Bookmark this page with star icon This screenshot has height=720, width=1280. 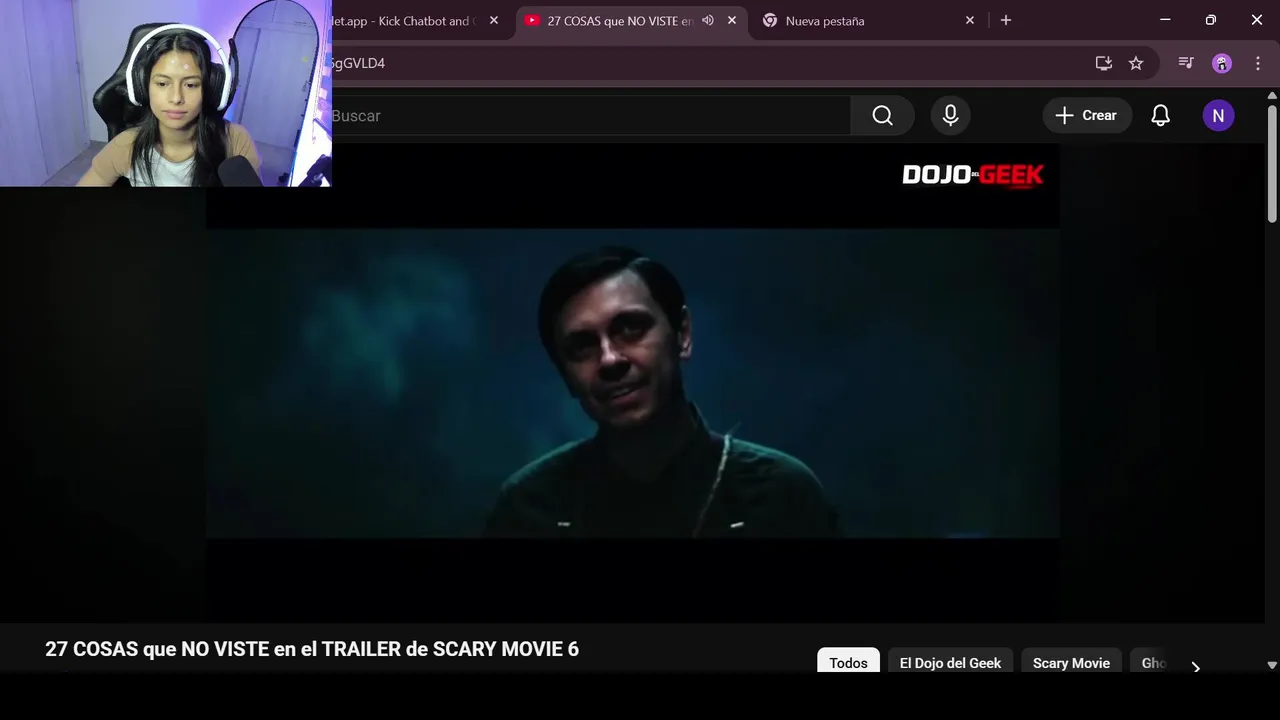click(x=1136, y=63)
